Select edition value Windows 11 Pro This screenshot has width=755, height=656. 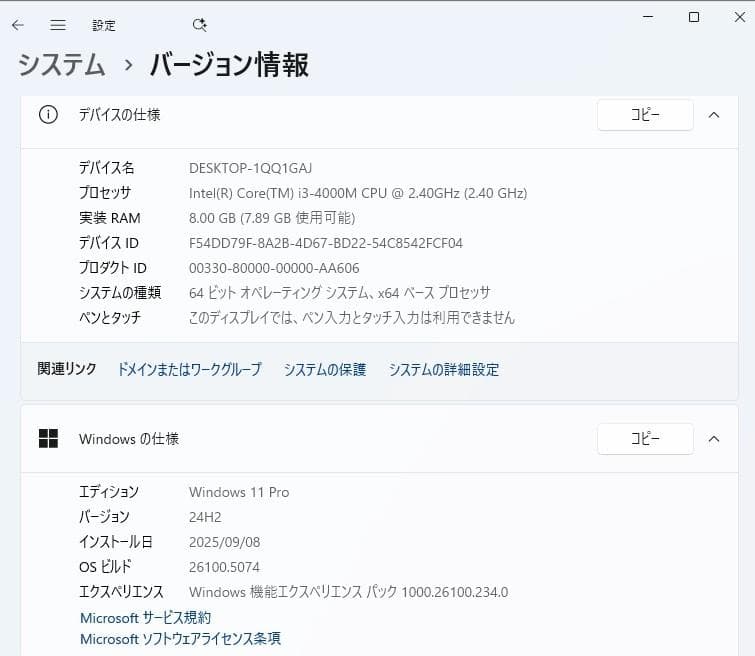[239, 492]
